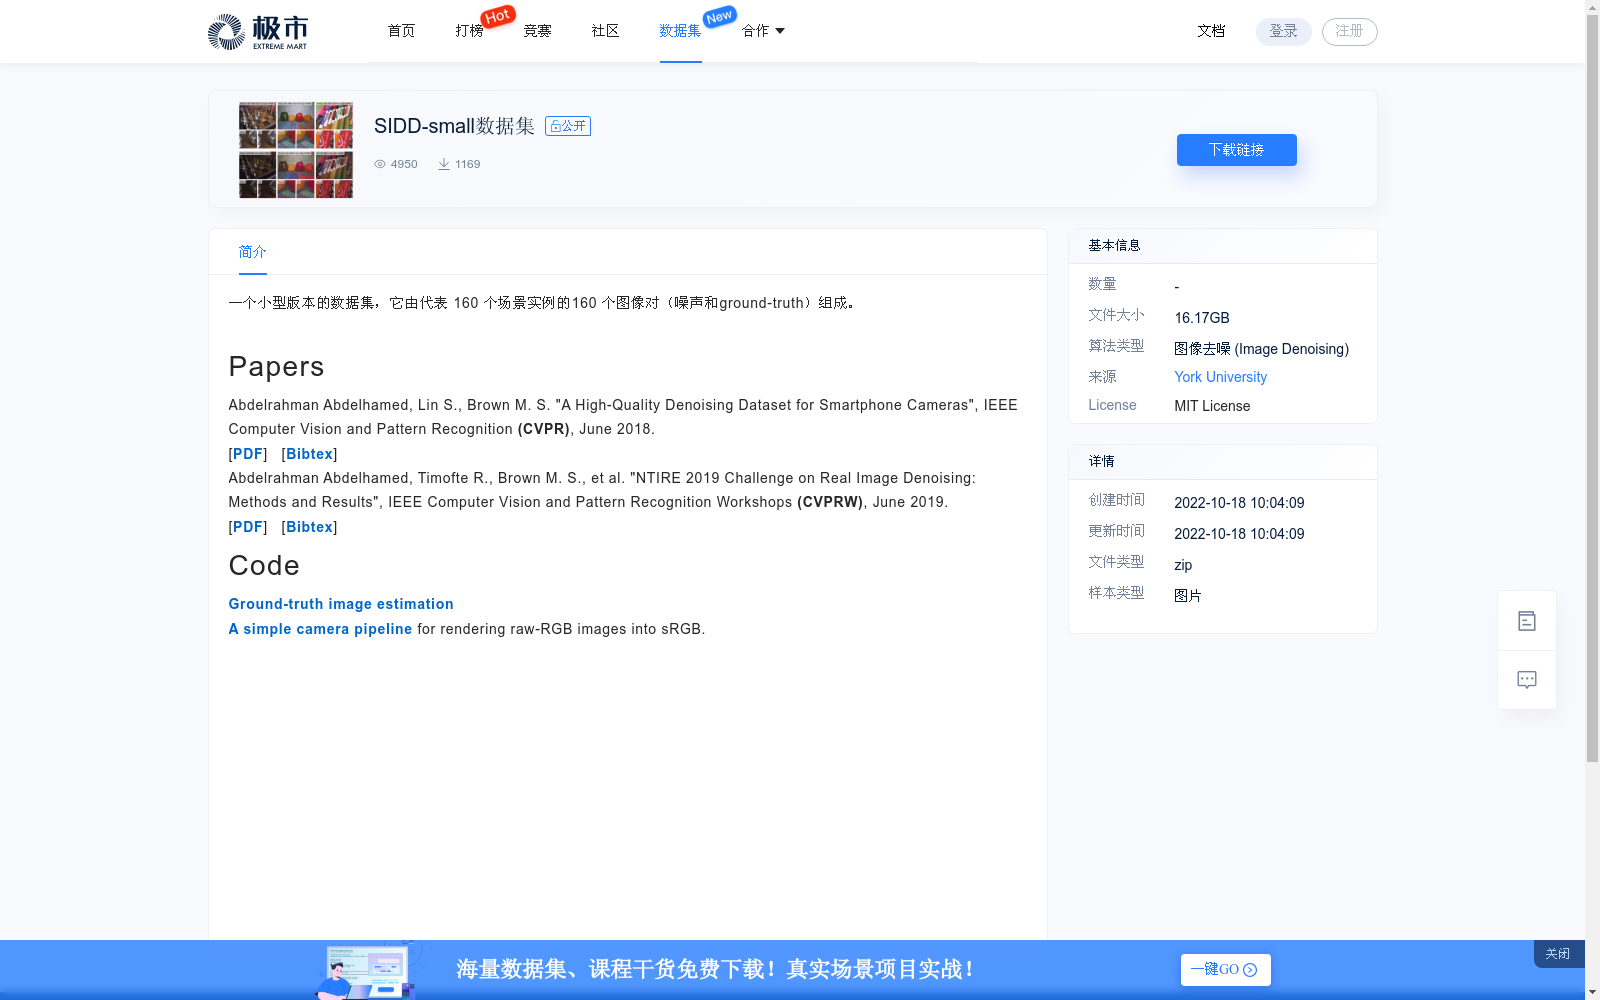Viewport: 1600px width, 1000px height.
Task: Click the chat feedback icon in floating sidebar
Action: point(1527,680)
